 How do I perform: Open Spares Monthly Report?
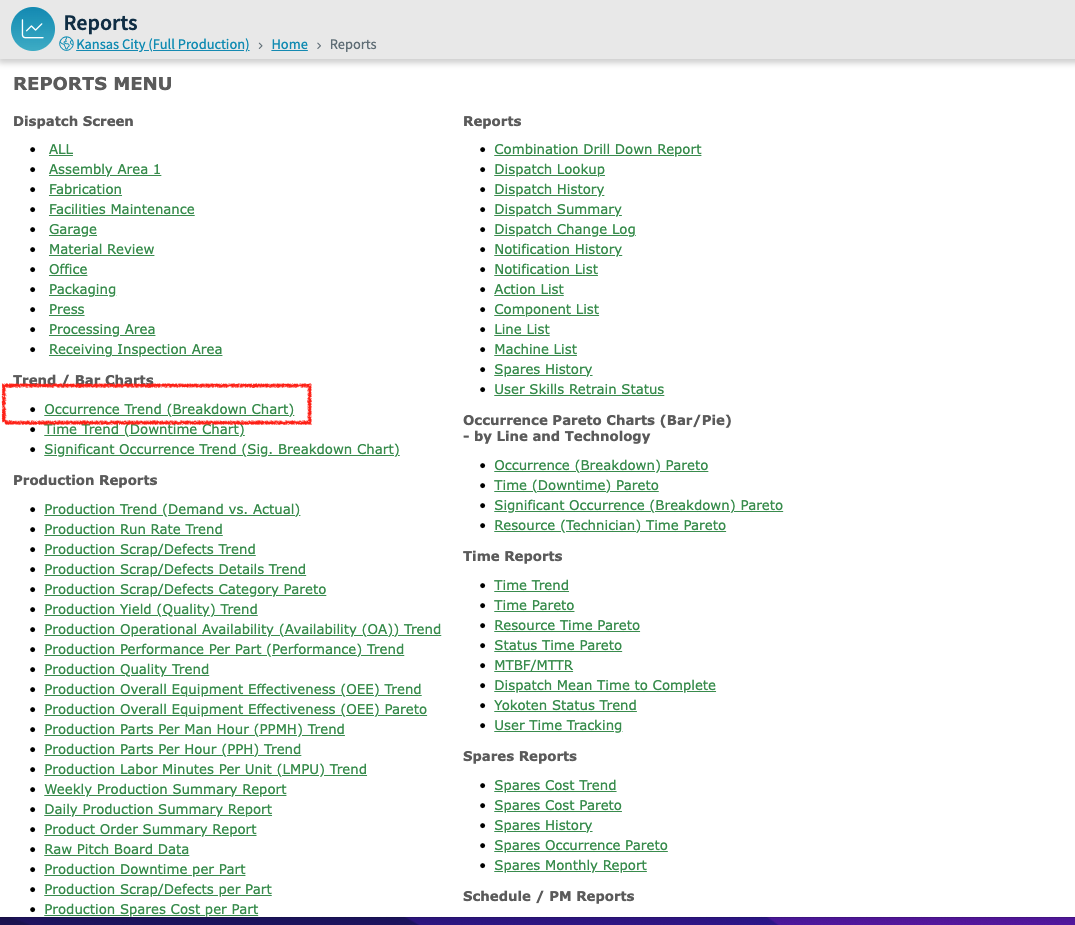pos(570,865)
